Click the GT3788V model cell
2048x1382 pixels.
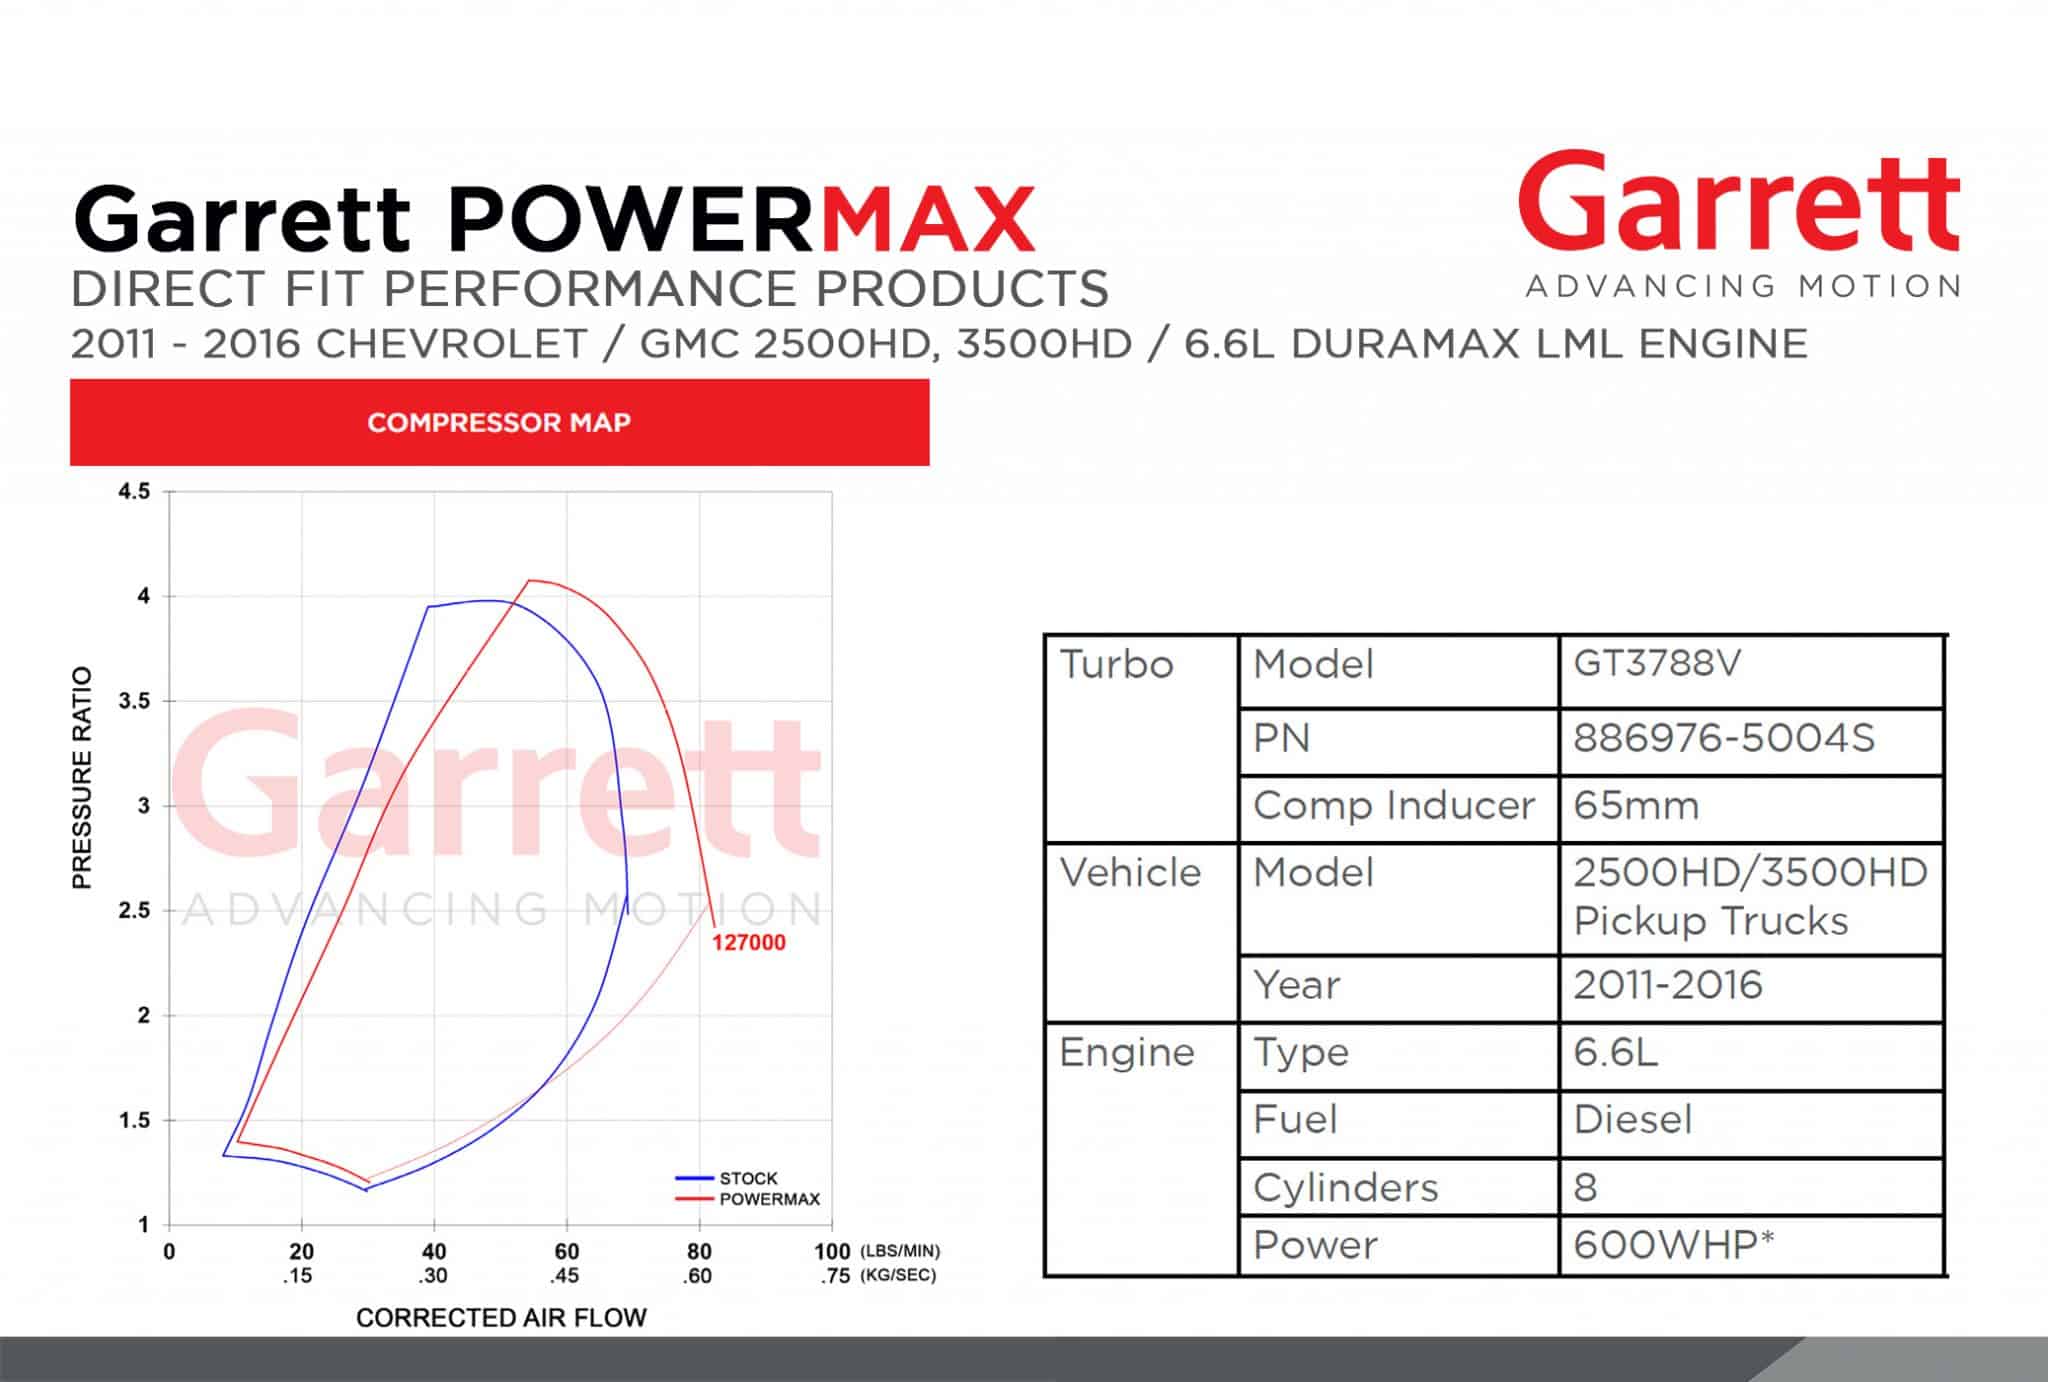point(1751,672)
